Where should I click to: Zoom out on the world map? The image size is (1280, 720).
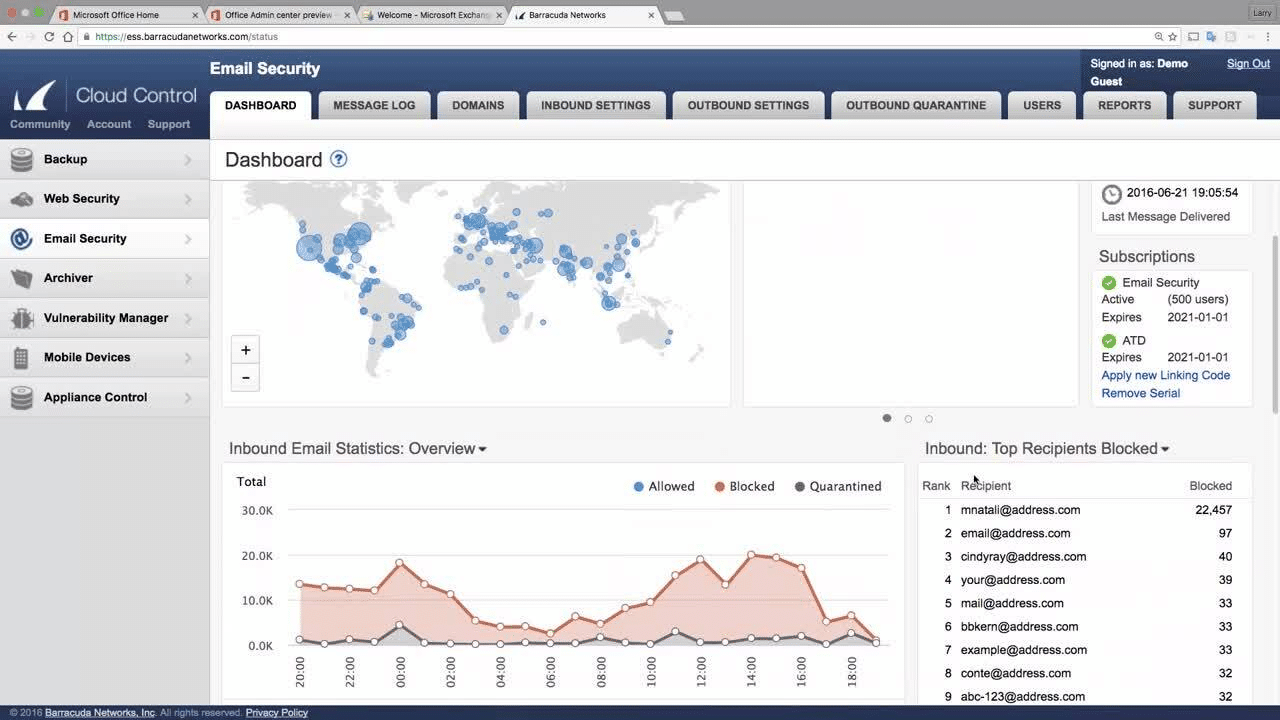(245, 377)
